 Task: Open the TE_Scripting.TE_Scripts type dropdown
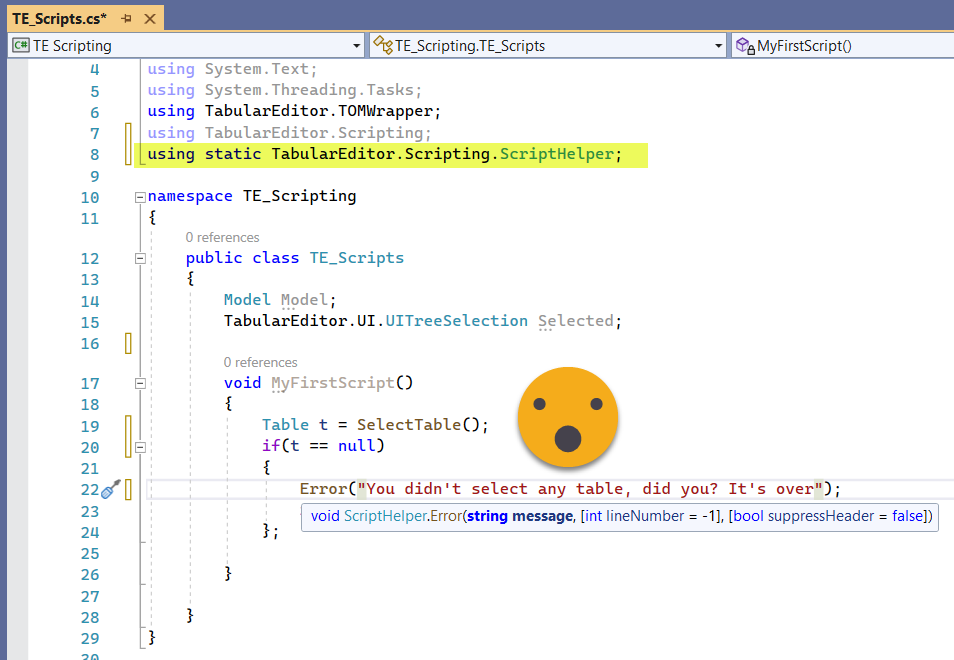(719, 45)
